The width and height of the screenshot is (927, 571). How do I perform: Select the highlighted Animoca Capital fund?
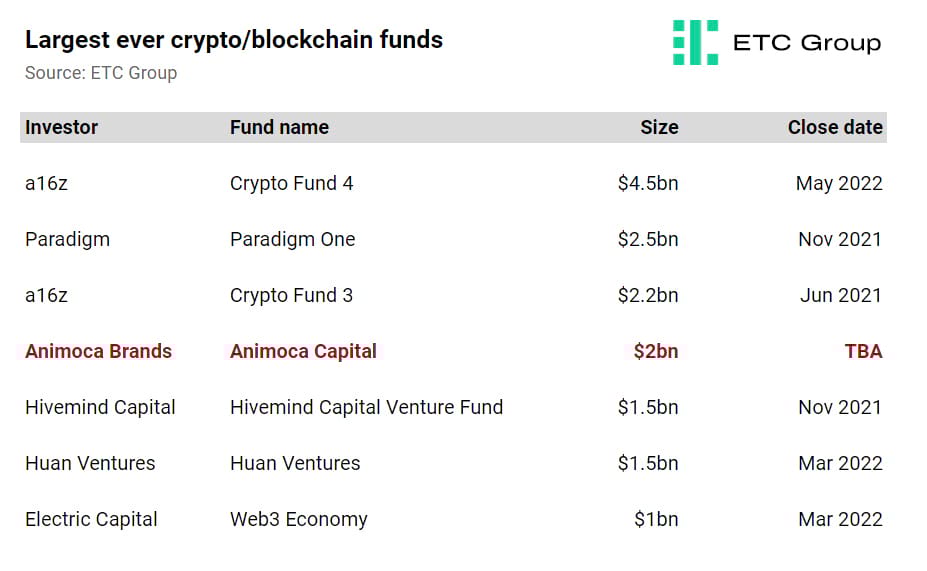coord(303,351)
